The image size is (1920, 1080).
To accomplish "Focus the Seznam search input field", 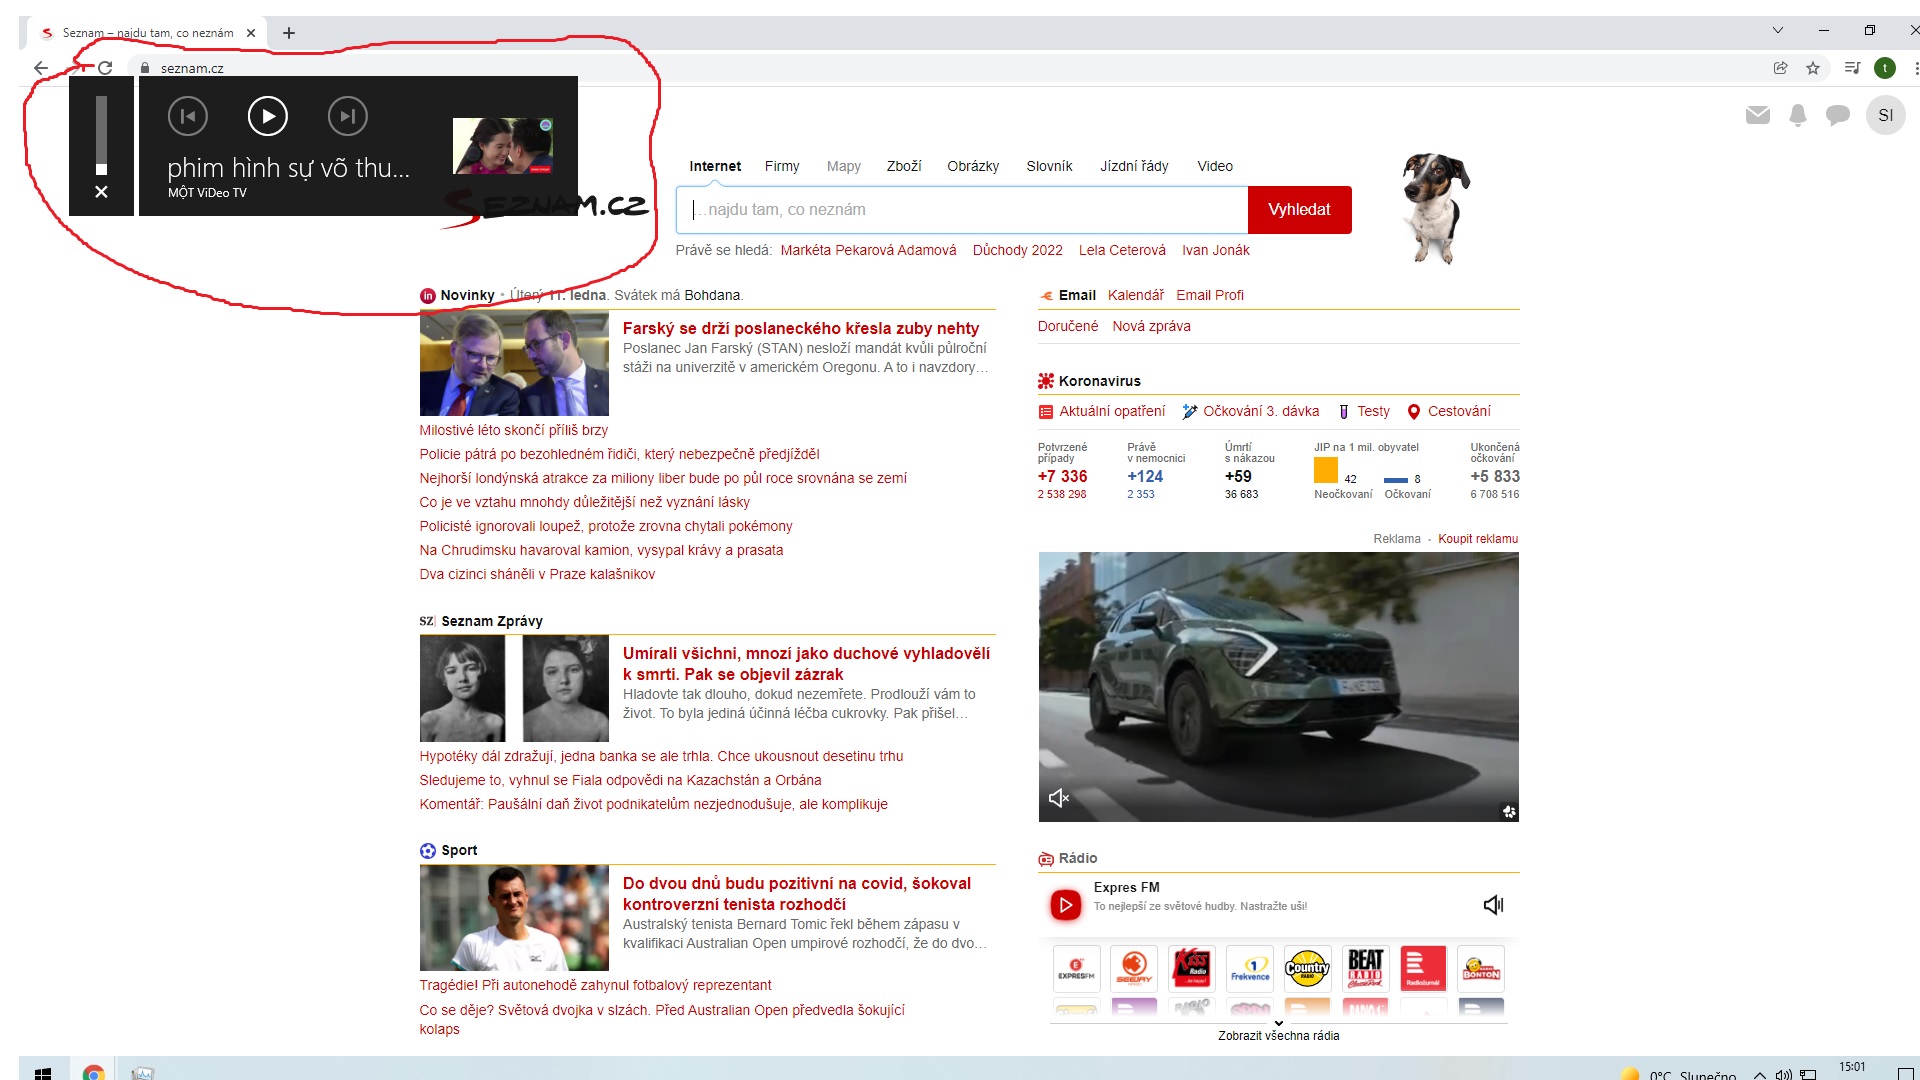I will (x=960, y=210).
